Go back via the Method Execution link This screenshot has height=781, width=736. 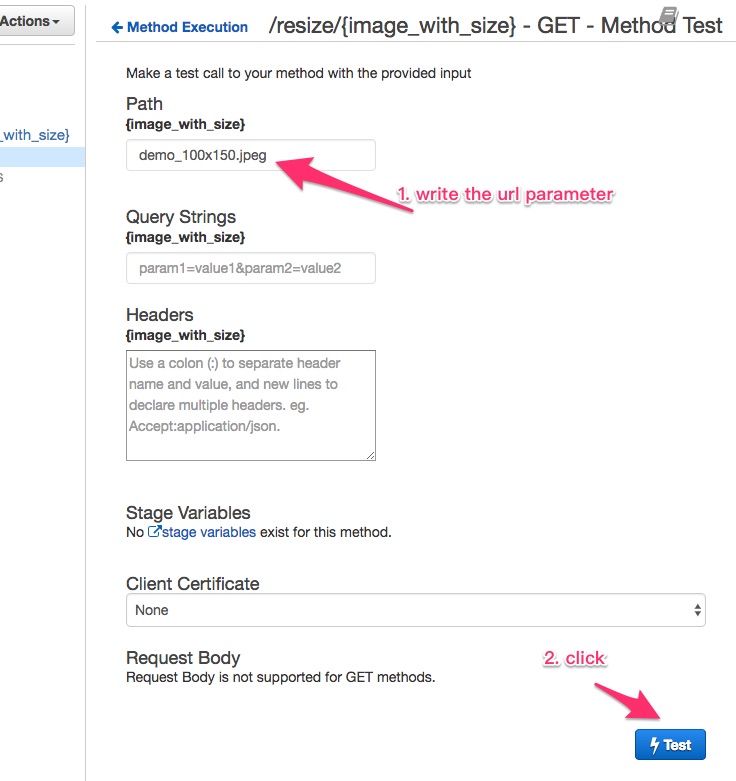tap(187, 28)
